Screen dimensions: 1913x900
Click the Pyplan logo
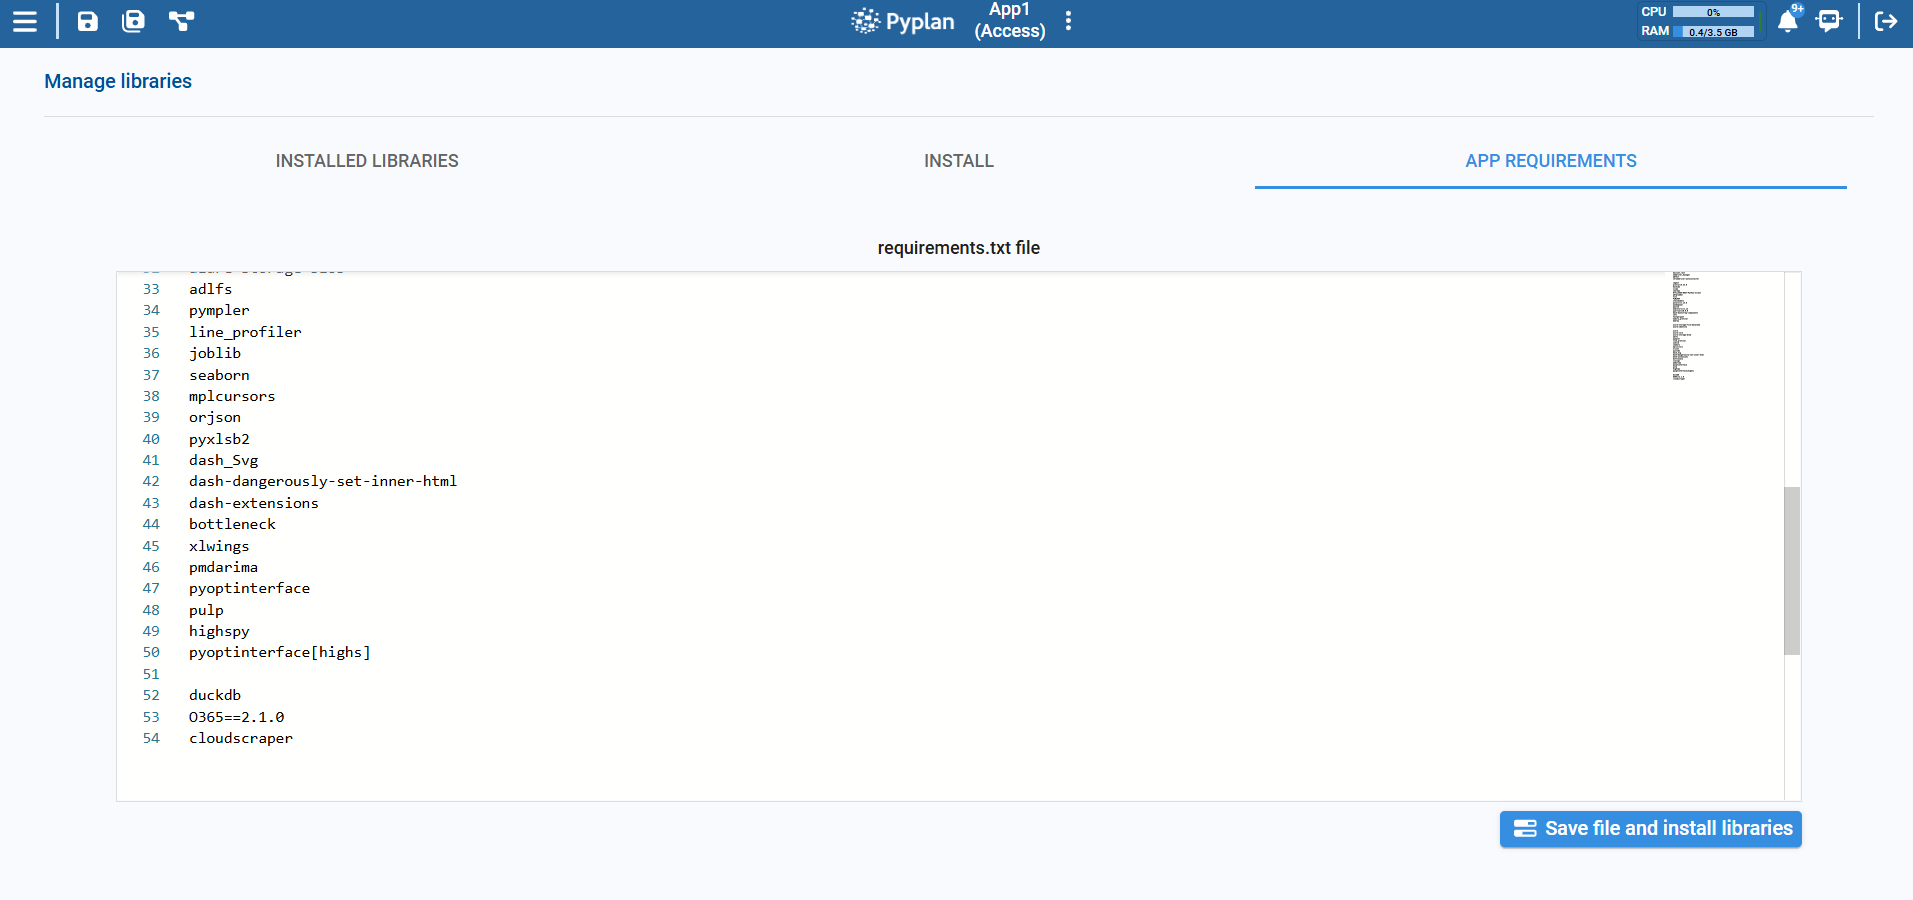coord(902,21)
